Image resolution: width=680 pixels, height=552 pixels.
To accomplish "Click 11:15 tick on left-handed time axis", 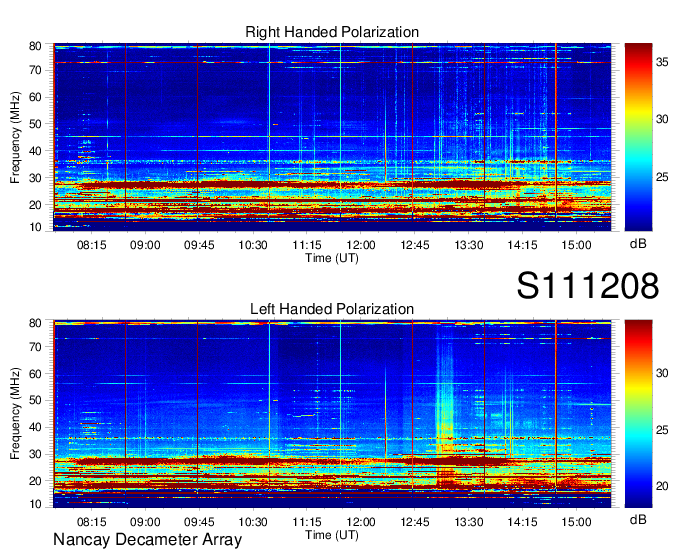I will (307, 522).
